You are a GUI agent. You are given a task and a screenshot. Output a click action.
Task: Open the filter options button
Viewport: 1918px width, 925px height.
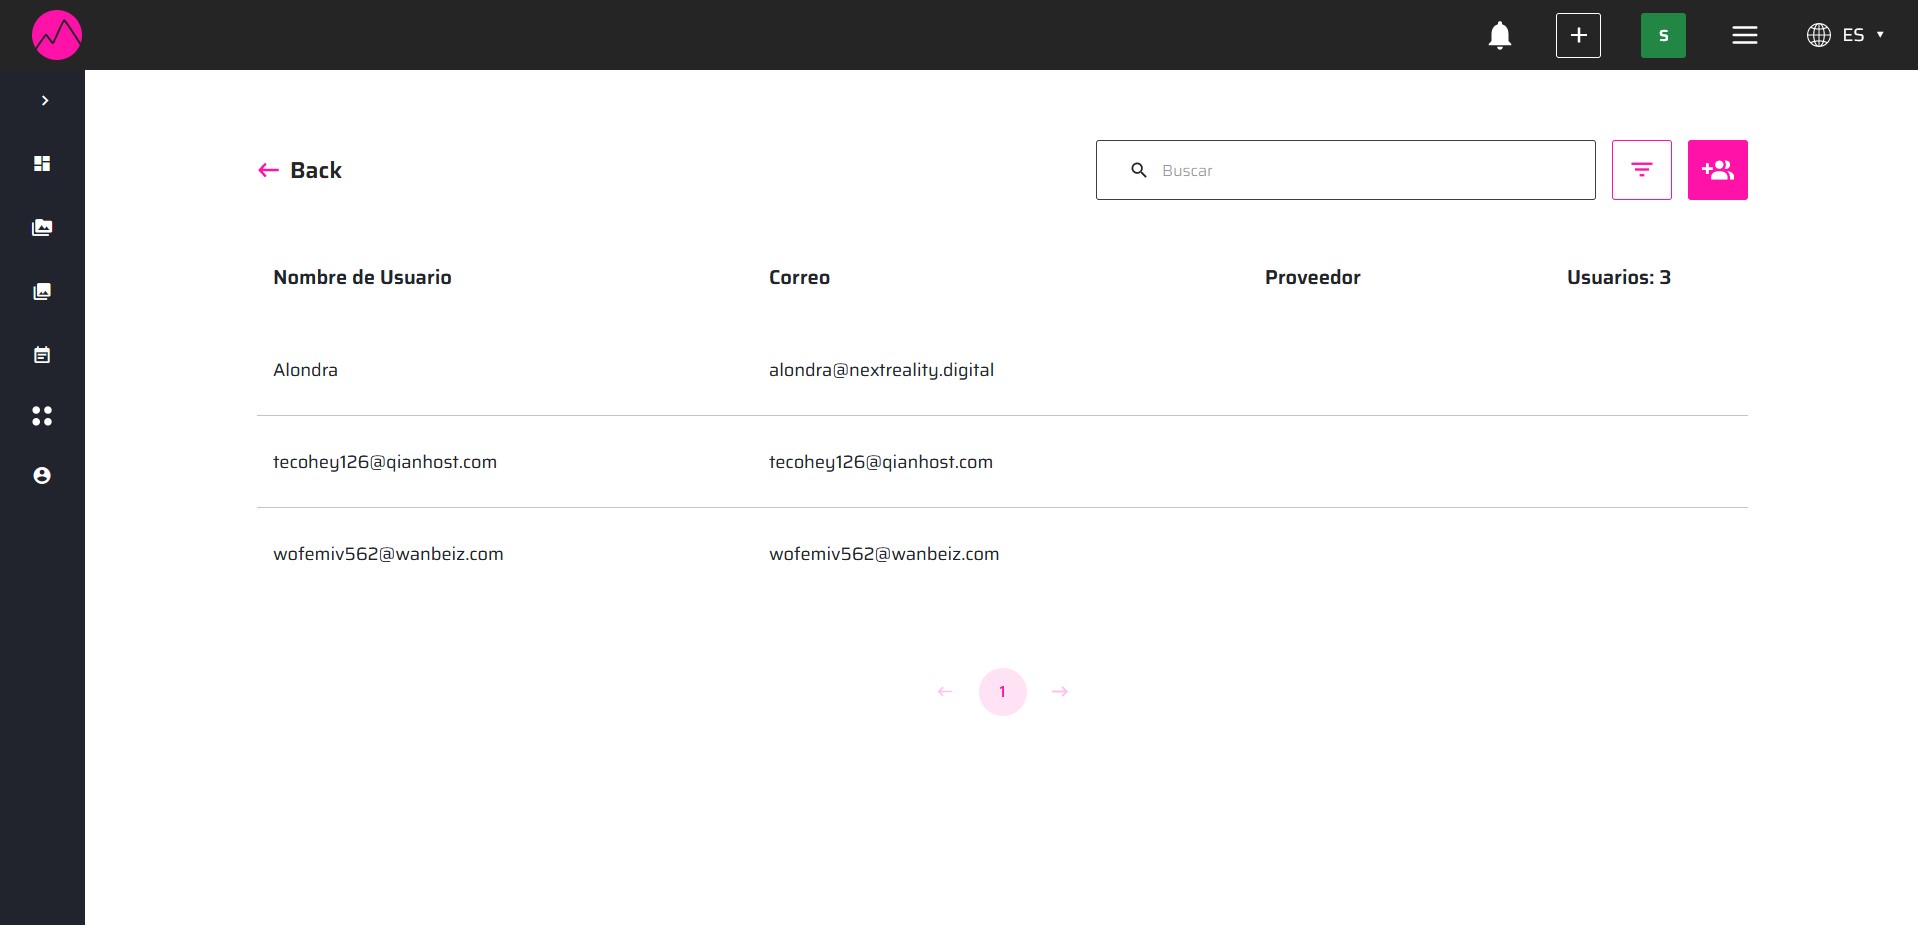click(1642, 170)
